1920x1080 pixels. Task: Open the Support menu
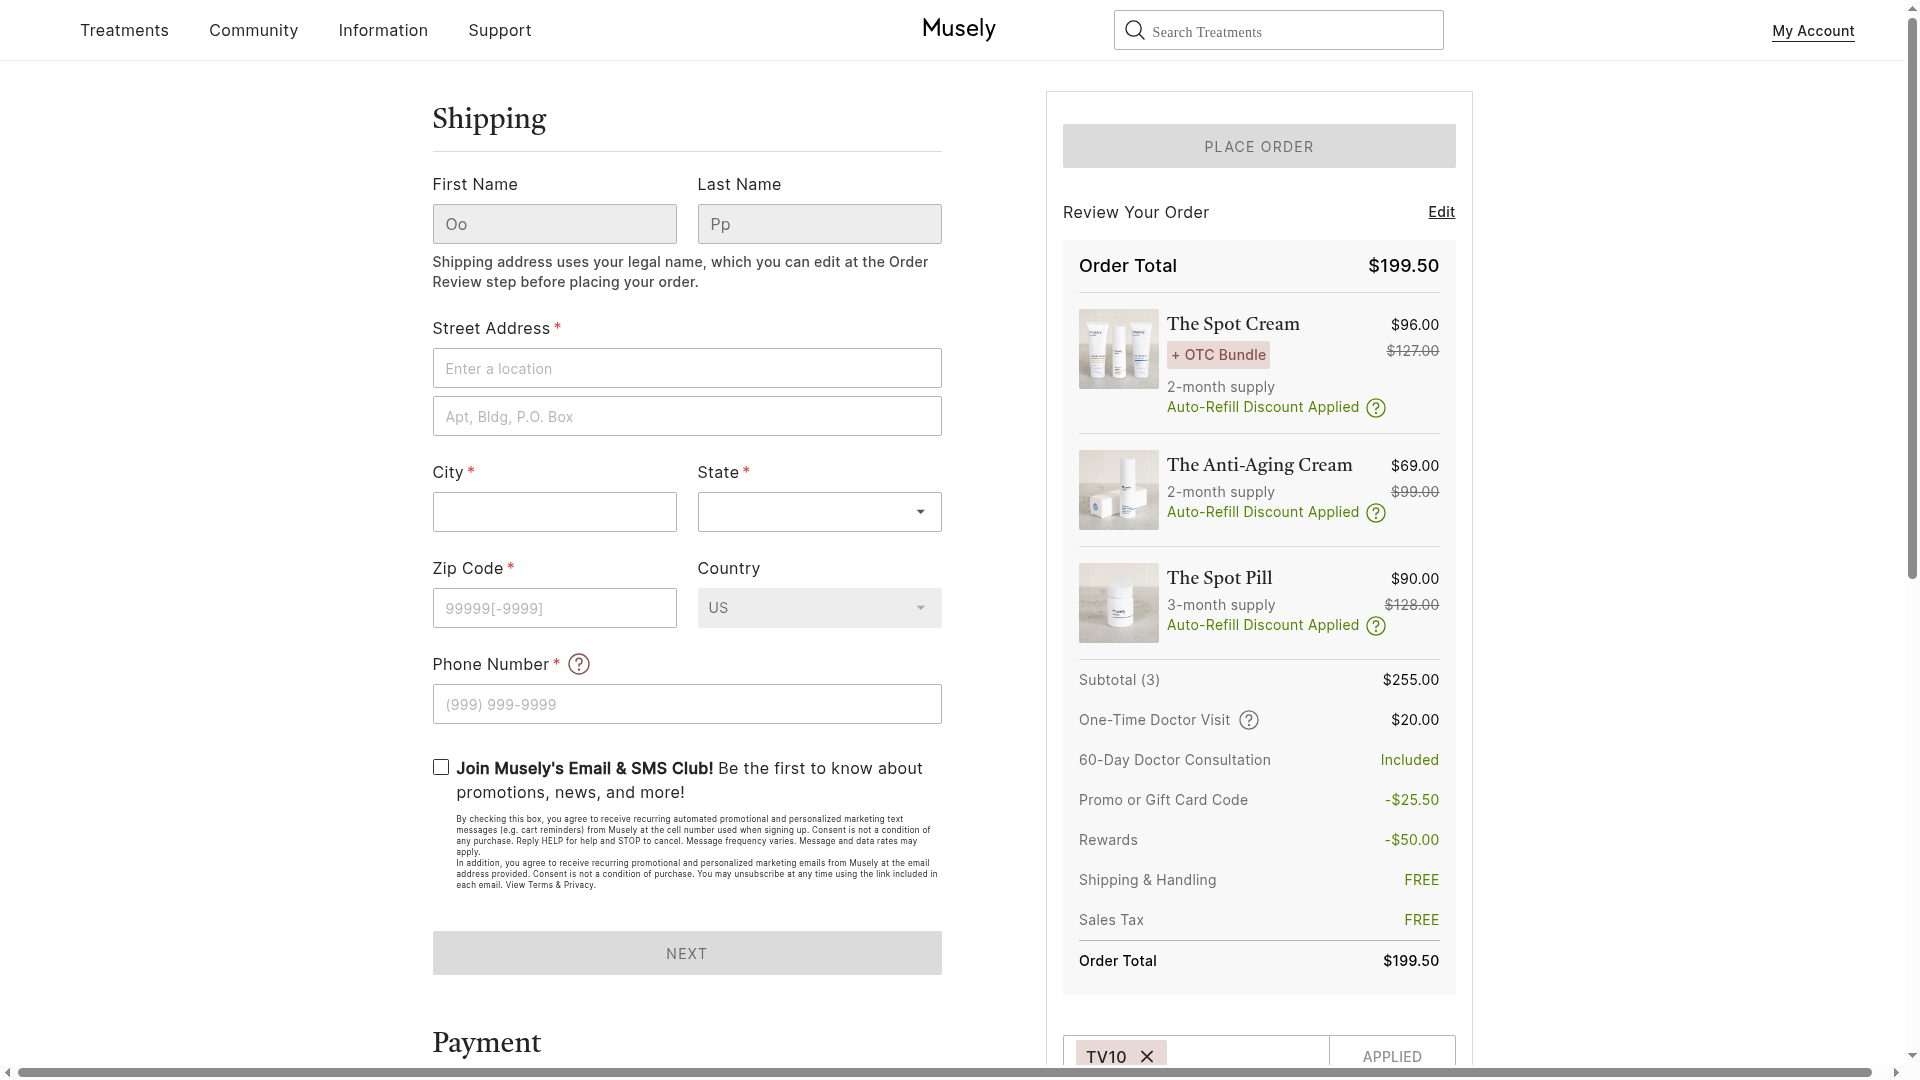(499, 30)
